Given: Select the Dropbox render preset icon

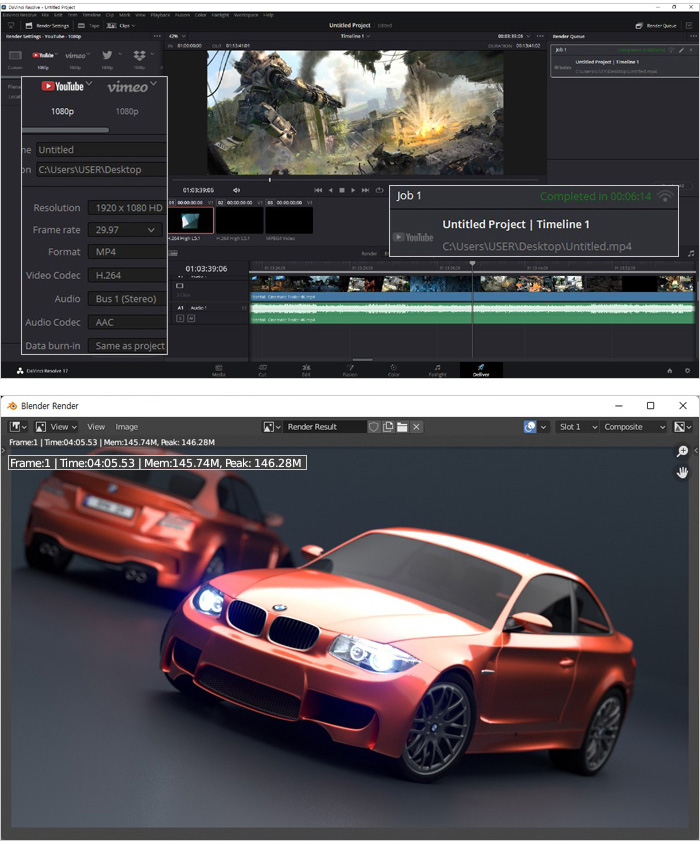Looking at the screenshot, I should pyautogui.click(x=139, y=55).
